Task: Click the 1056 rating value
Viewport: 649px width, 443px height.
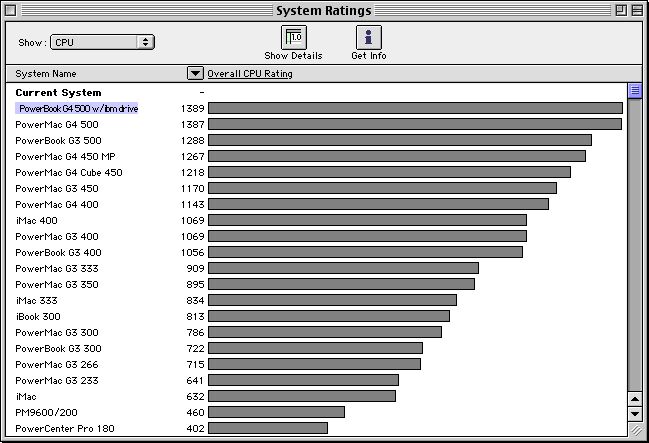Action: click(x=192, y=253)
